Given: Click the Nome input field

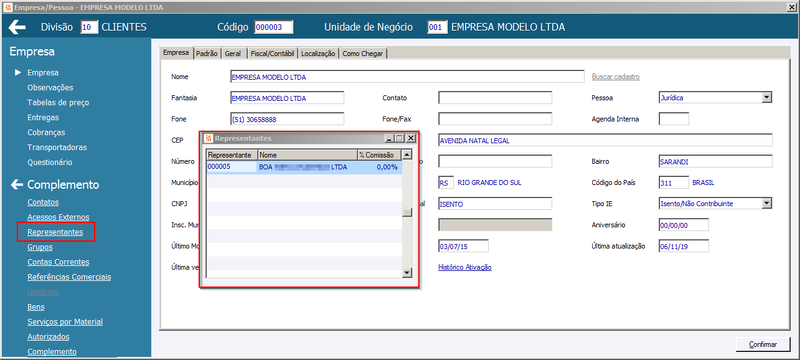Looking at the screenshot, I should pos(407,76).
